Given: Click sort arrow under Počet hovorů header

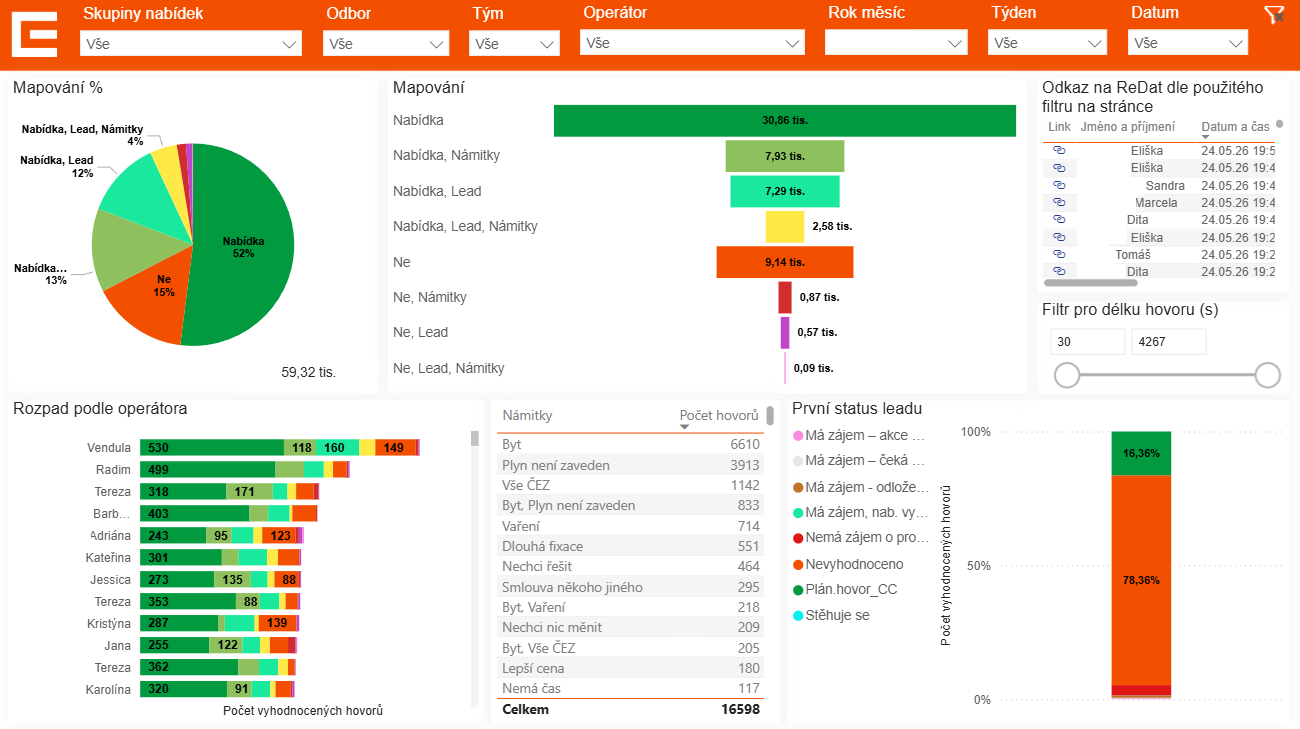Looking at the screenshot, I should [685, 427].
